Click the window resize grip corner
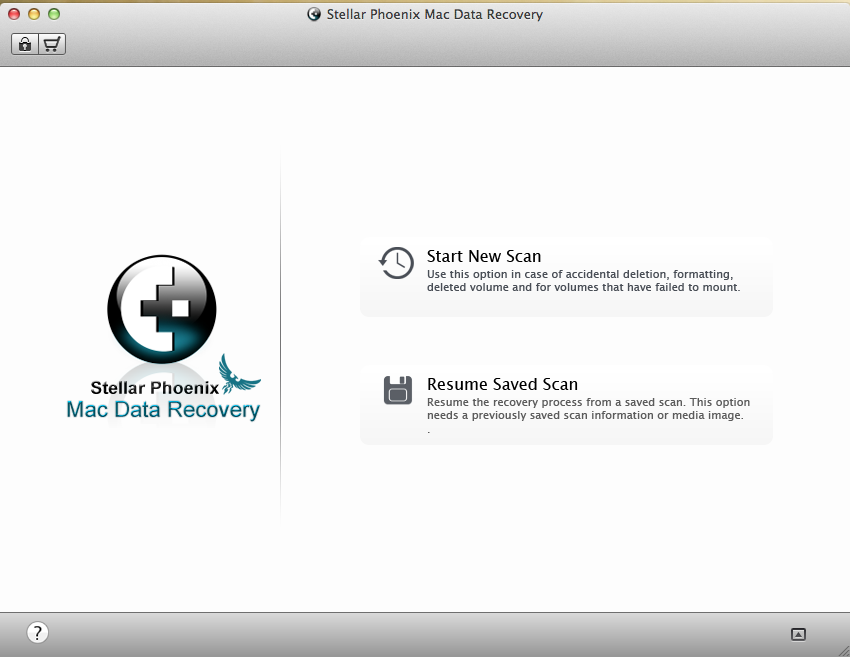Viewport: 850px width, 657px height. [844, 651]
